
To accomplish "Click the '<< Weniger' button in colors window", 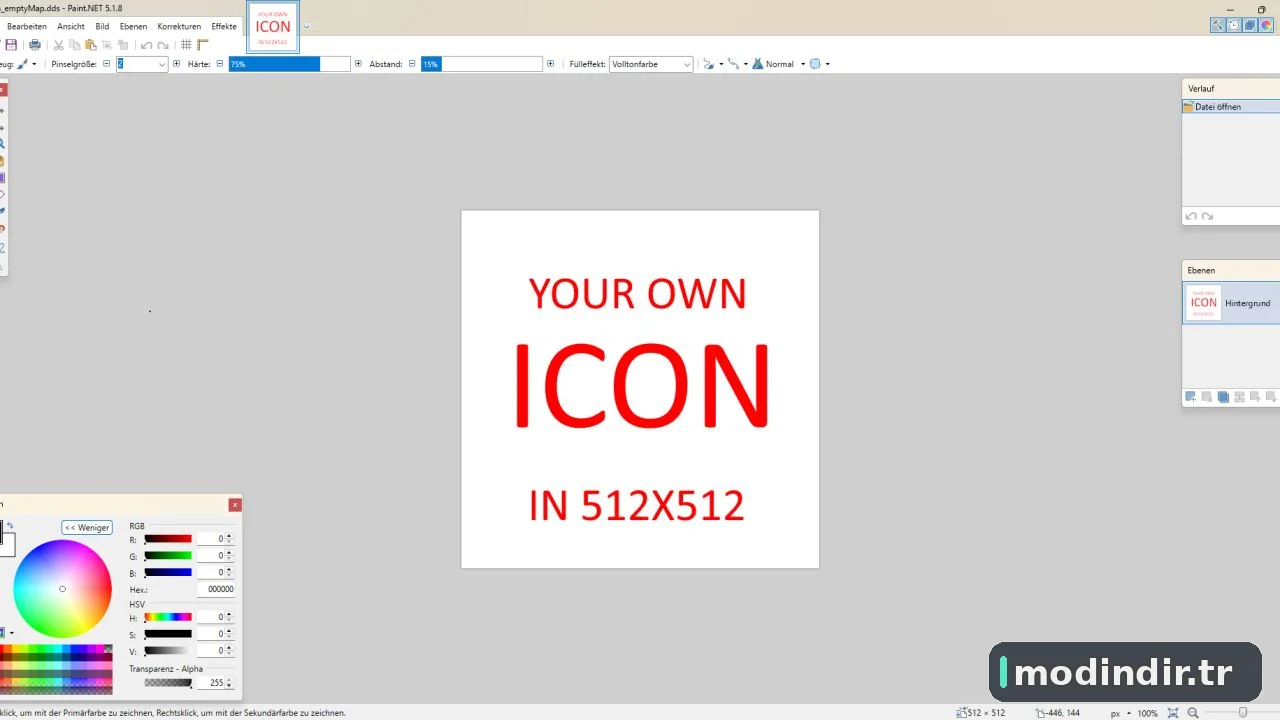I will (x=87, y=527).
